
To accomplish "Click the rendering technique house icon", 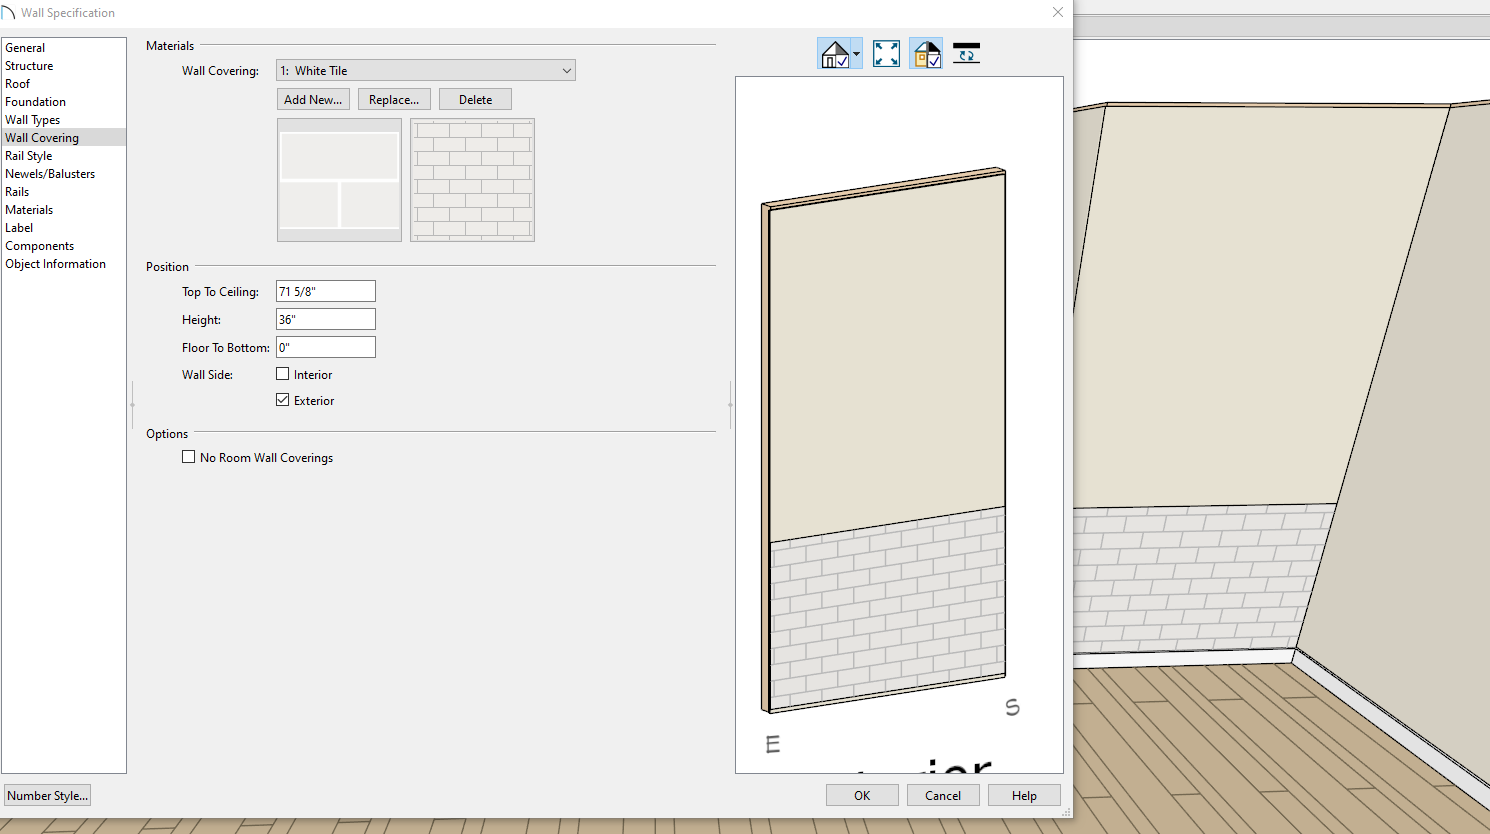I will [x=834, y=54].
